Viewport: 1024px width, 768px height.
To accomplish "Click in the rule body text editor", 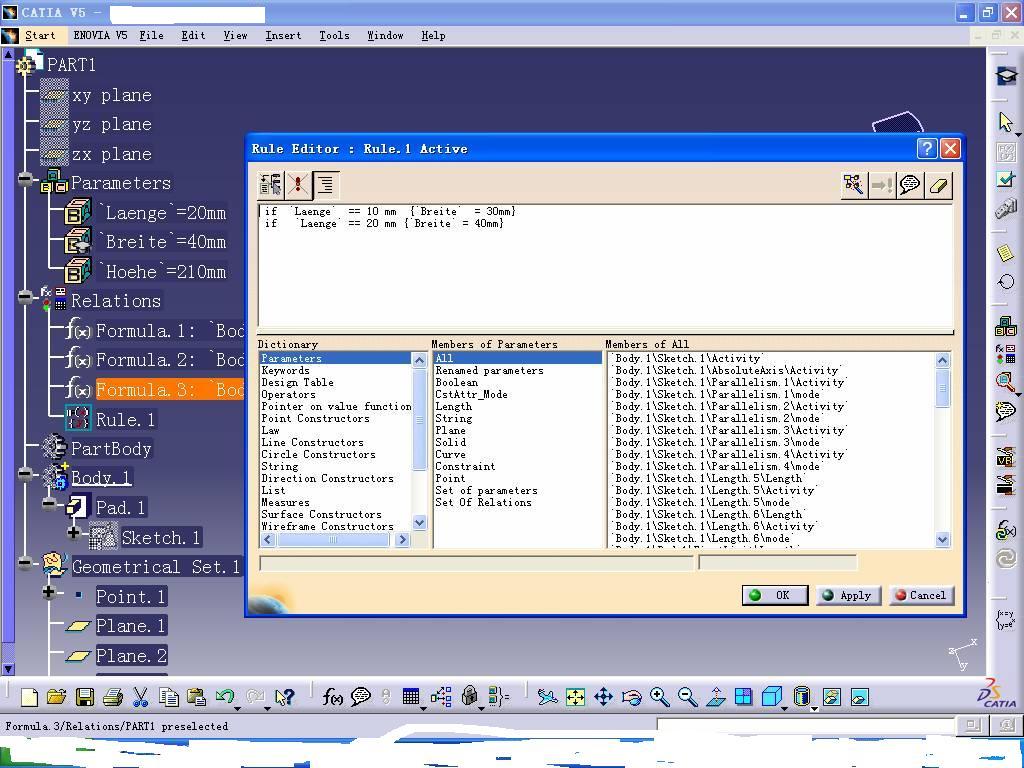I will pyautogui.click(x=605, y=266).
